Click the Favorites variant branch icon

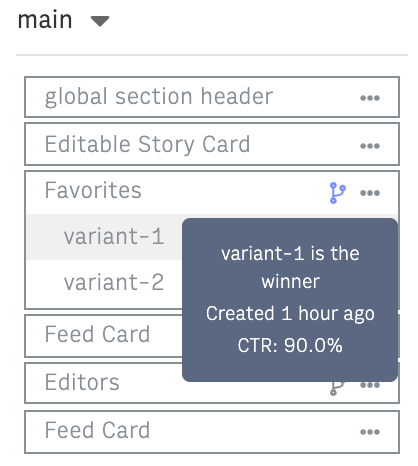[337, 193]
